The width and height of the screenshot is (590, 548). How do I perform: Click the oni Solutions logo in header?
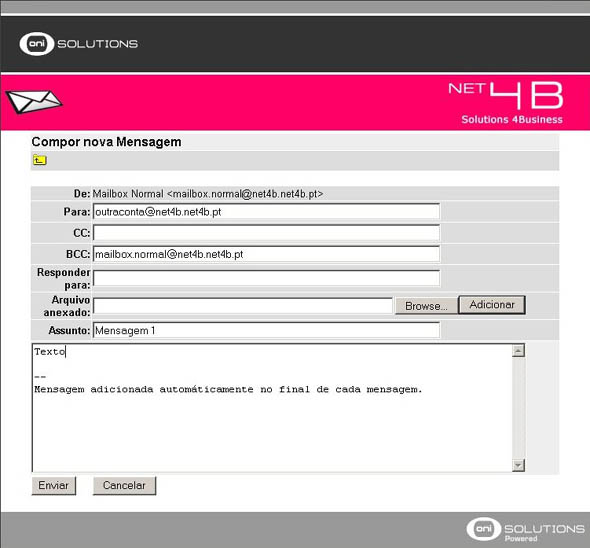pos(78,44)
